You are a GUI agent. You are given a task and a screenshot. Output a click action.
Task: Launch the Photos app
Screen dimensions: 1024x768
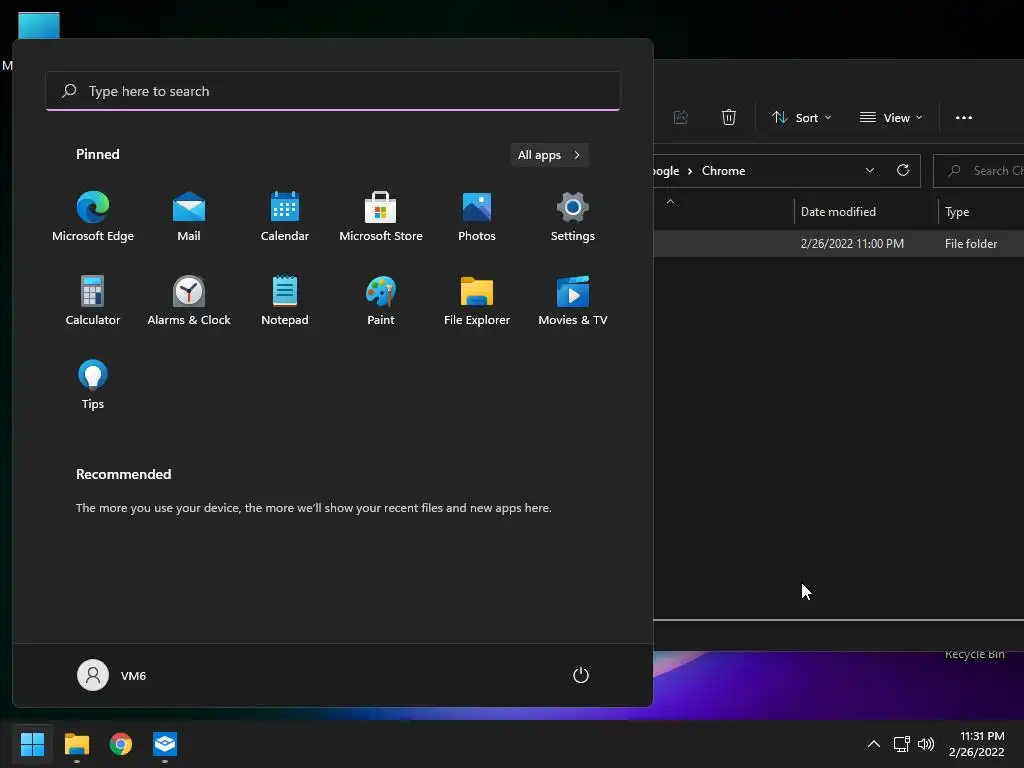click(x=477, y=217)
